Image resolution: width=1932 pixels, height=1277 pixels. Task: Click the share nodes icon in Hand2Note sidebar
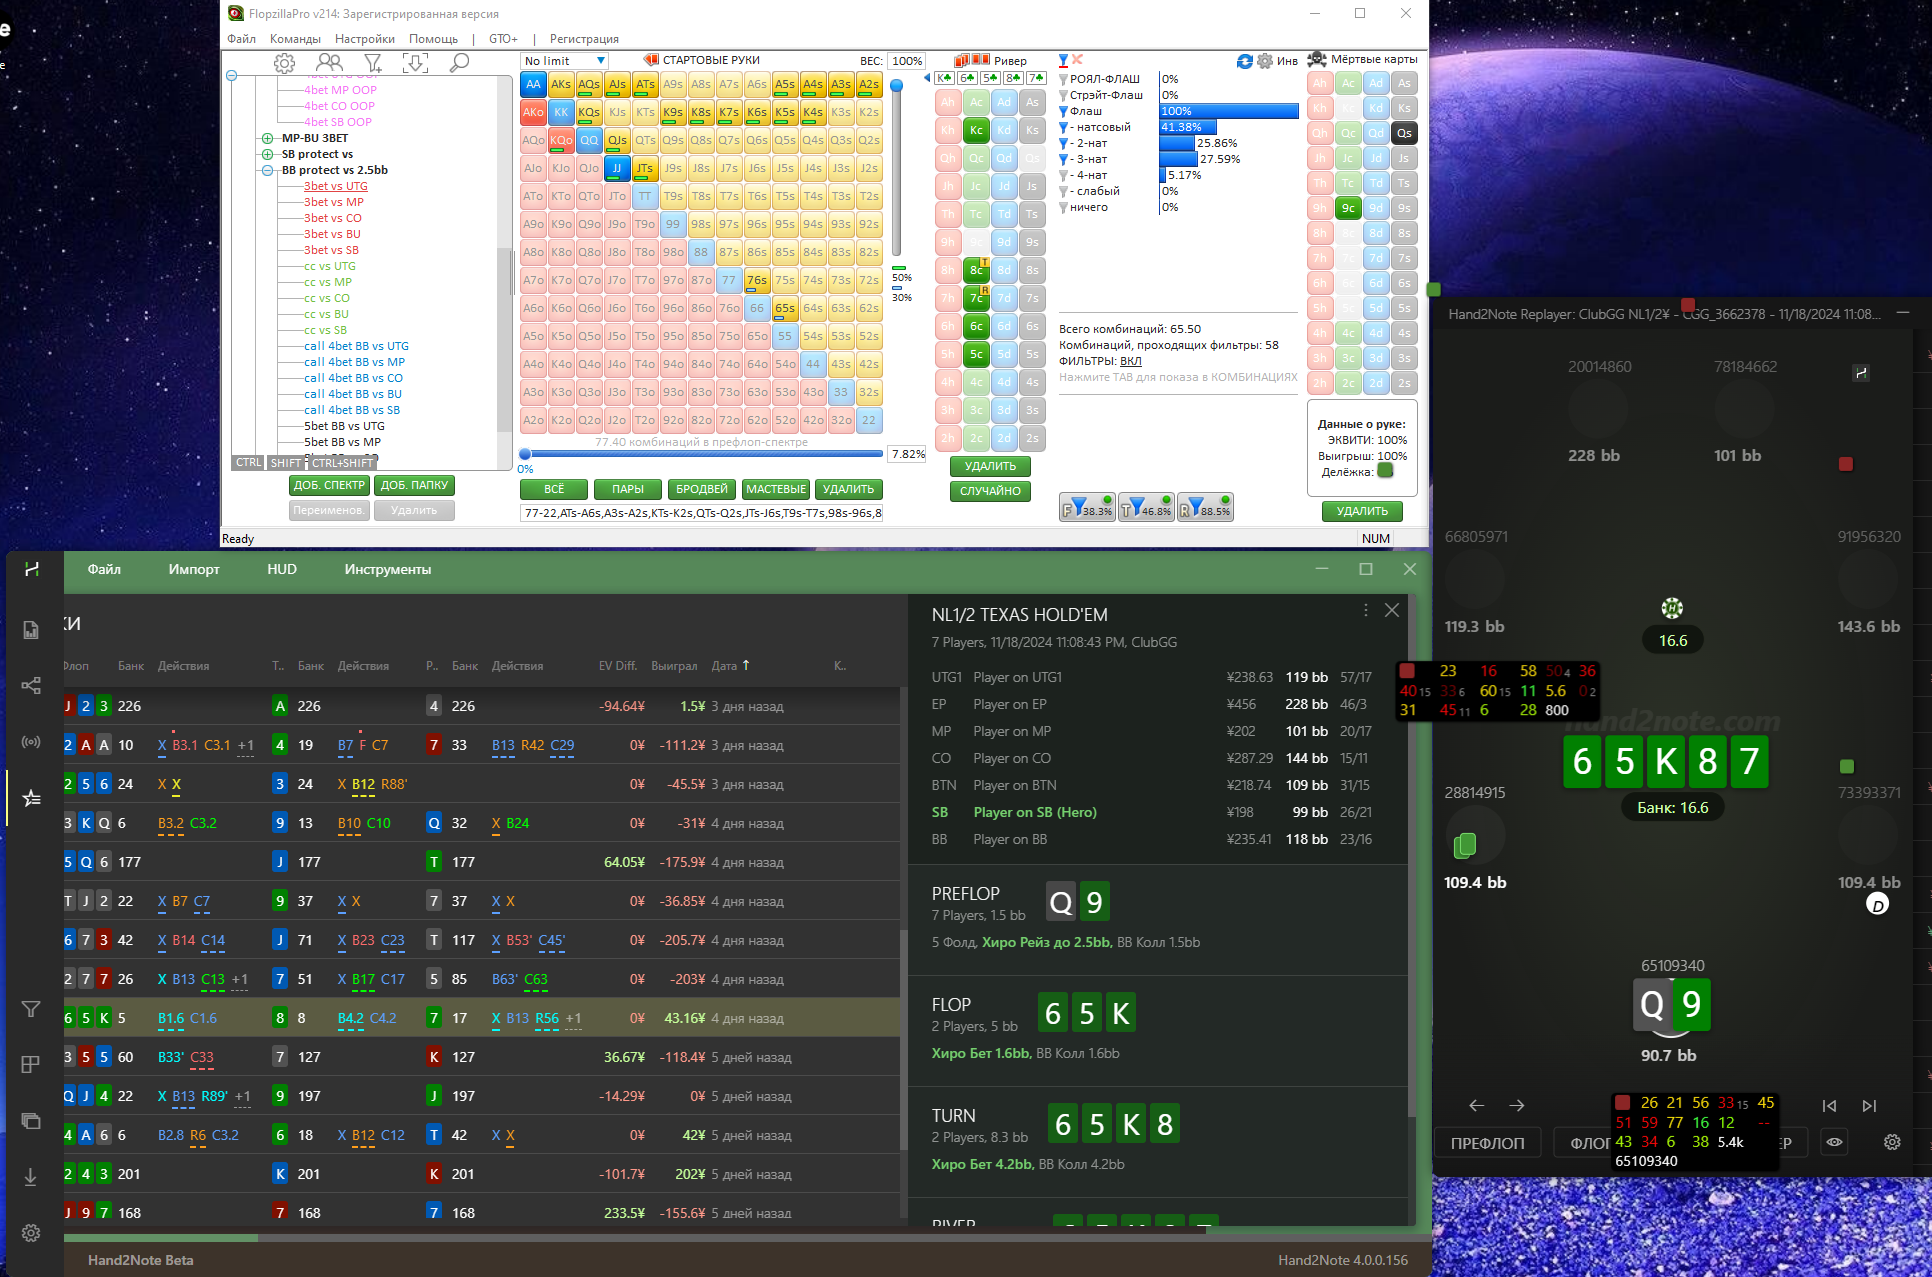point(31,685)
